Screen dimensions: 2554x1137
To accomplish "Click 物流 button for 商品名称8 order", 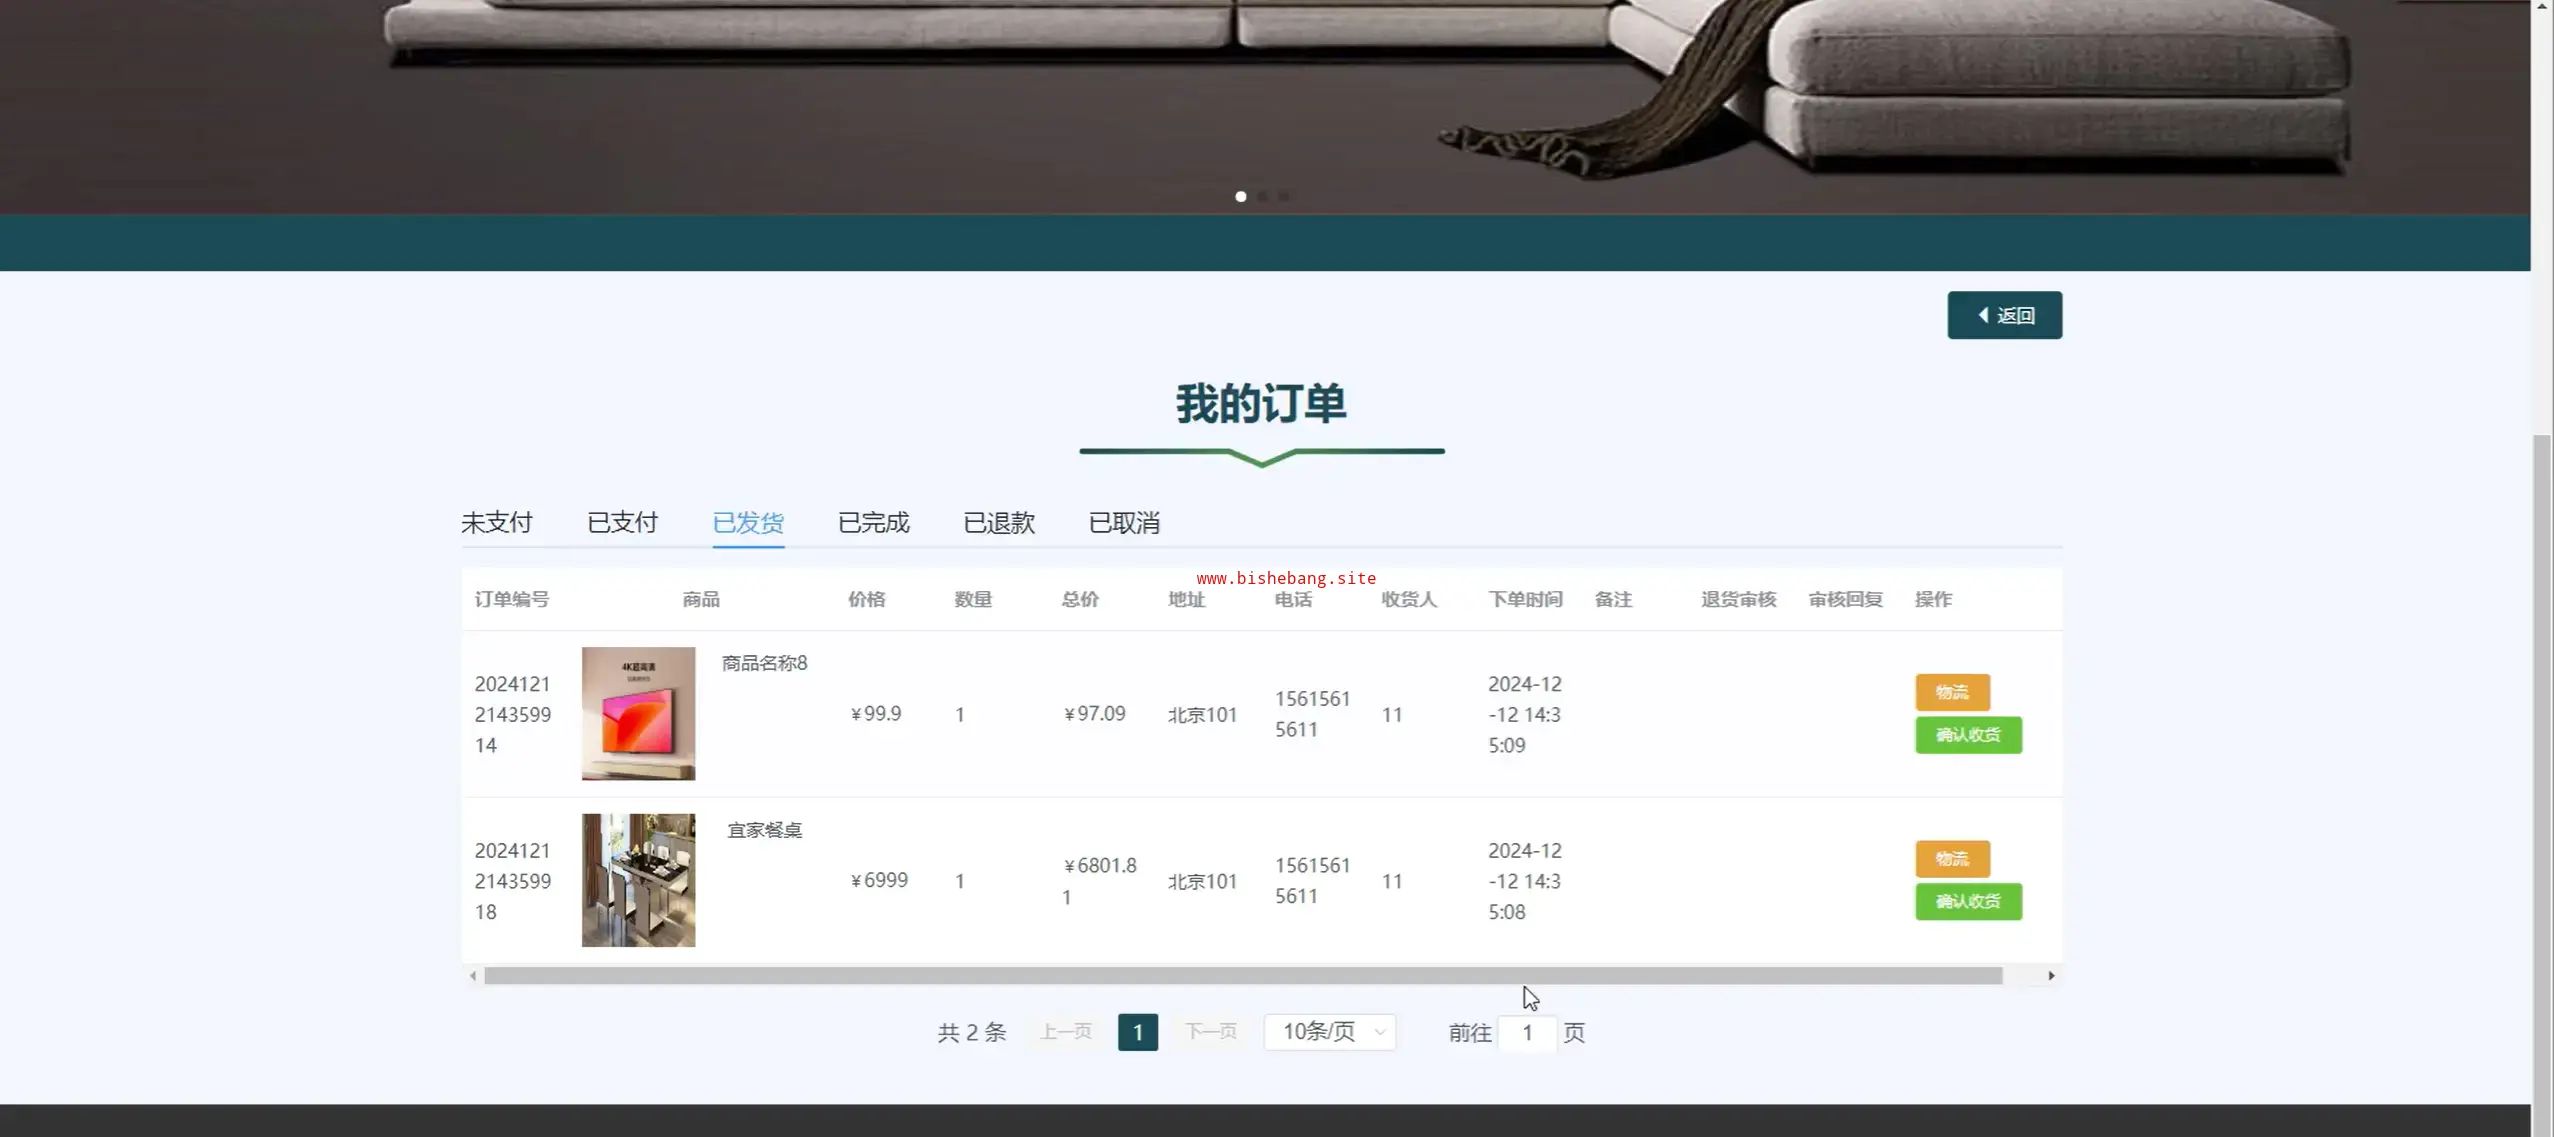I will (x=1951, y=692).
